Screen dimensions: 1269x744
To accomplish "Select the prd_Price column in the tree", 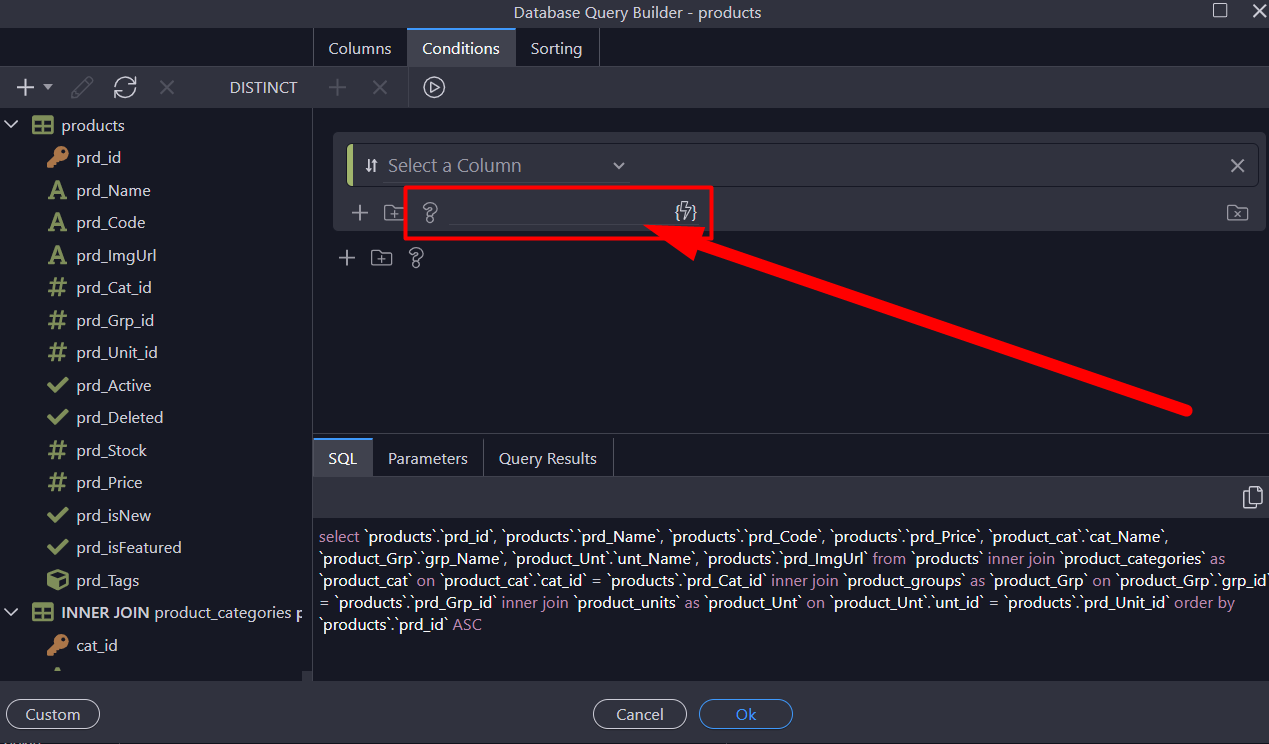I will [x=110, y=482].
